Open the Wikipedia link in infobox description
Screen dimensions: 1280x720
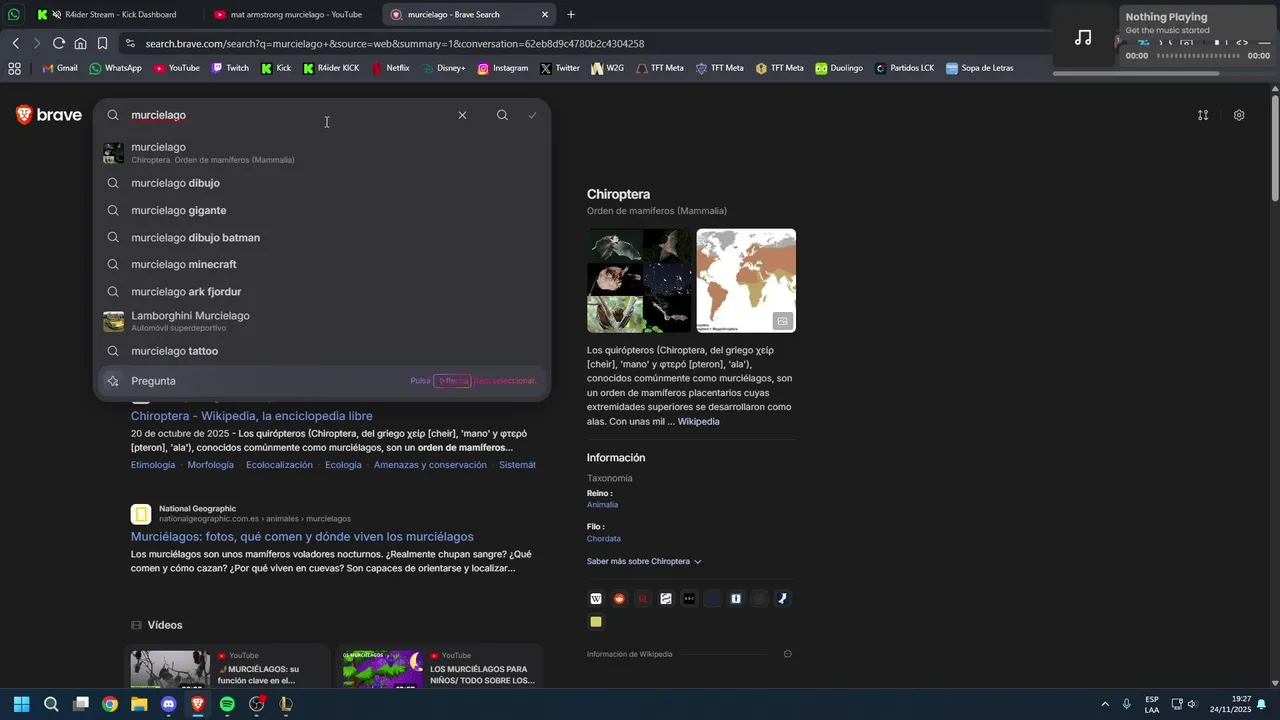tap(698, 422)
